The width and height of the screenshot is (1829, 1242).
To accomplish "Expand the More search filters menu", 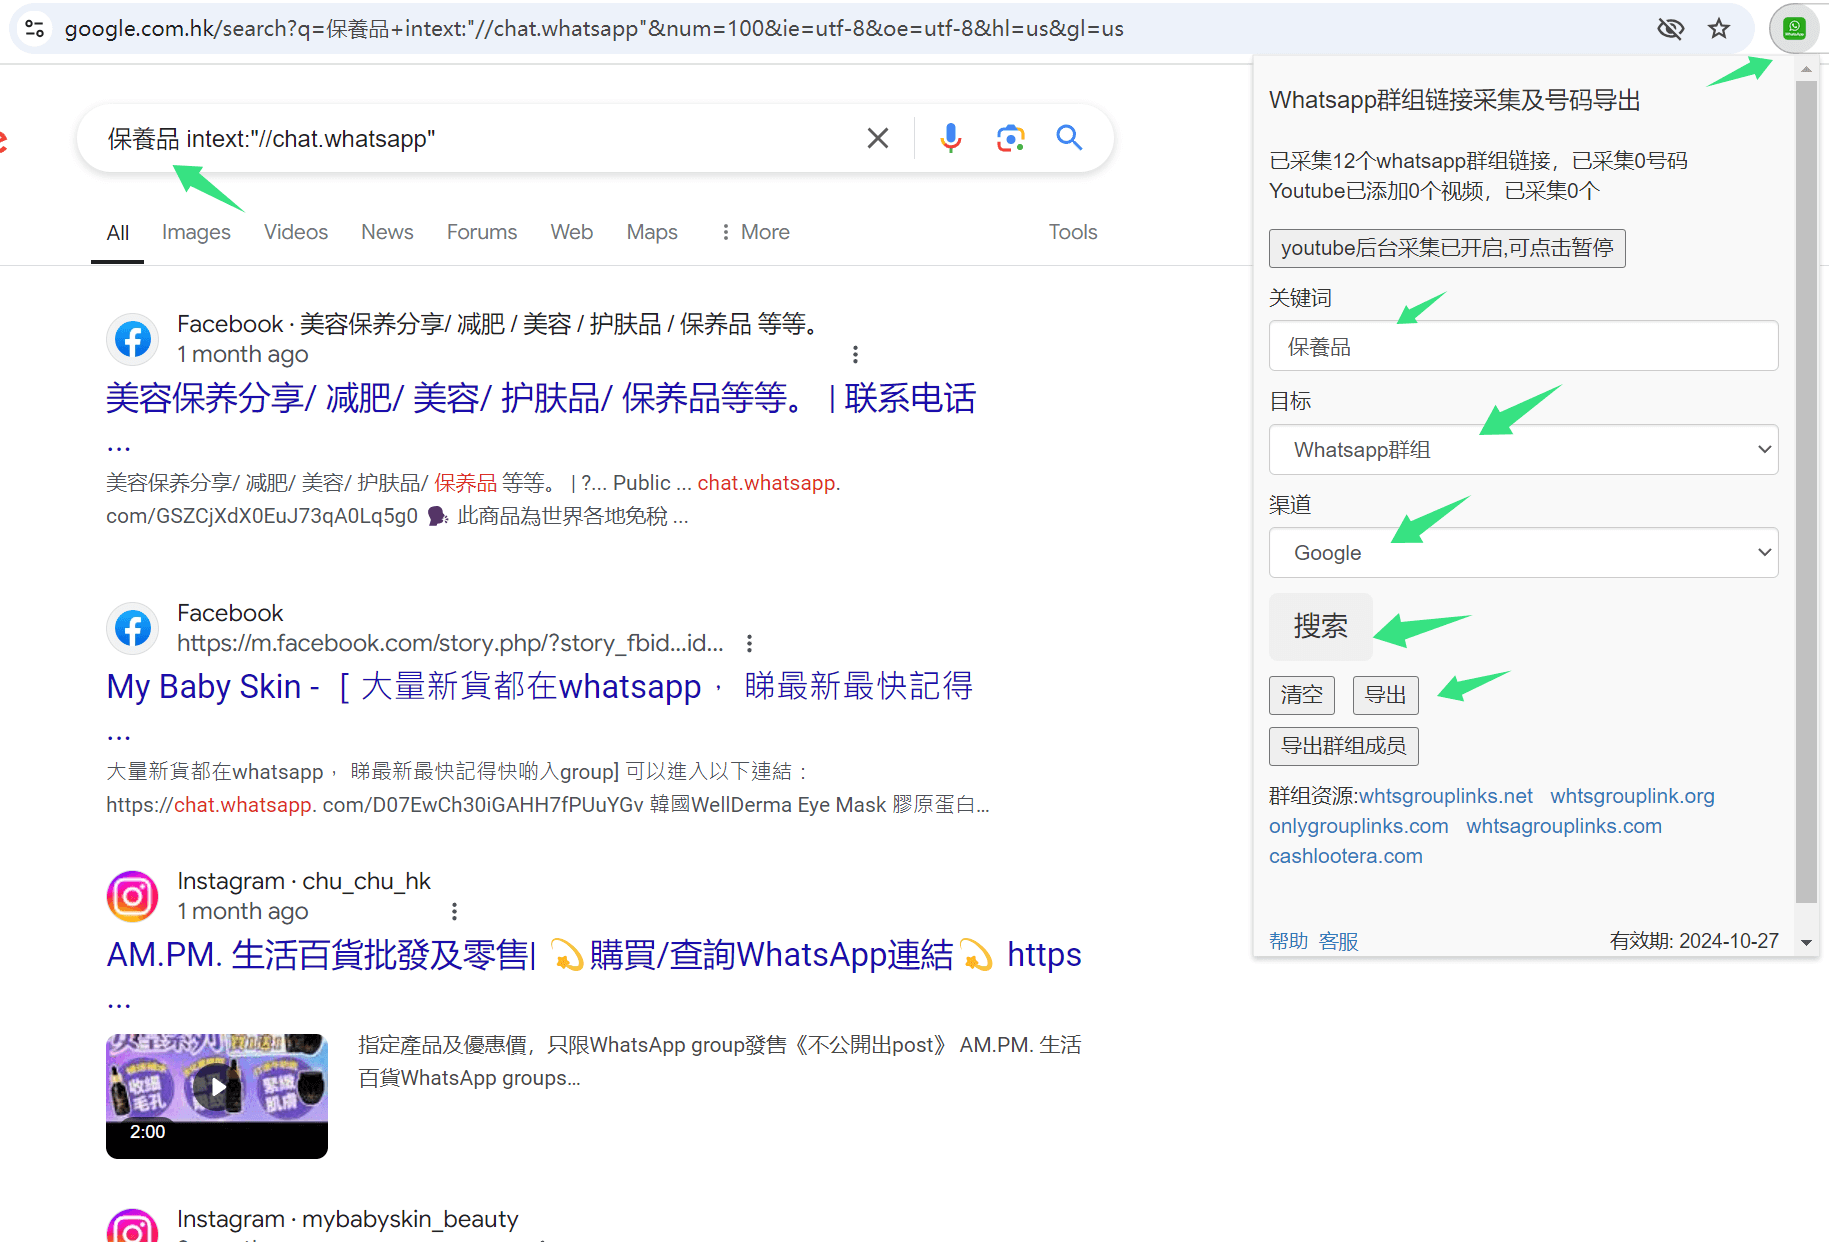I will (x=755, y=232).
